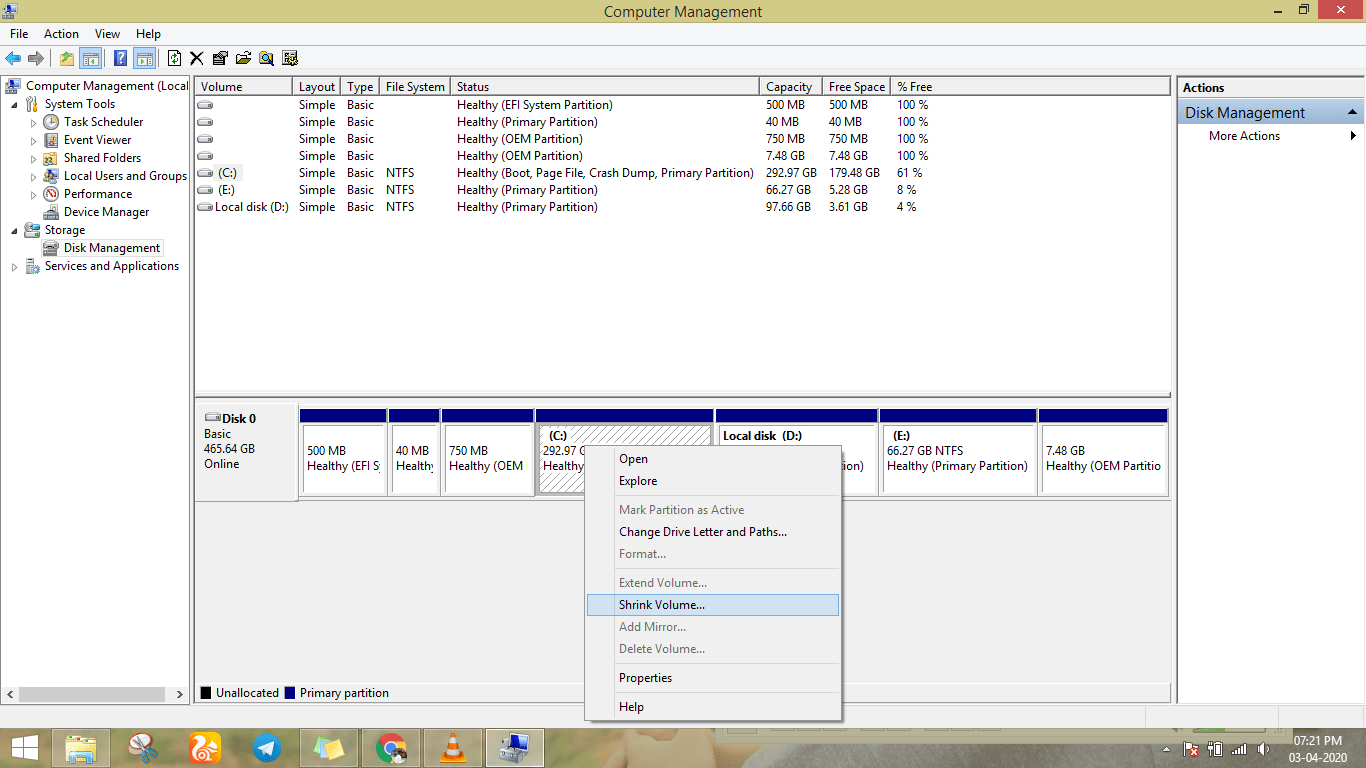Select the Local disk (D:) volume row
Viewport: 1366px width, 768px height.
click(682, 207)
